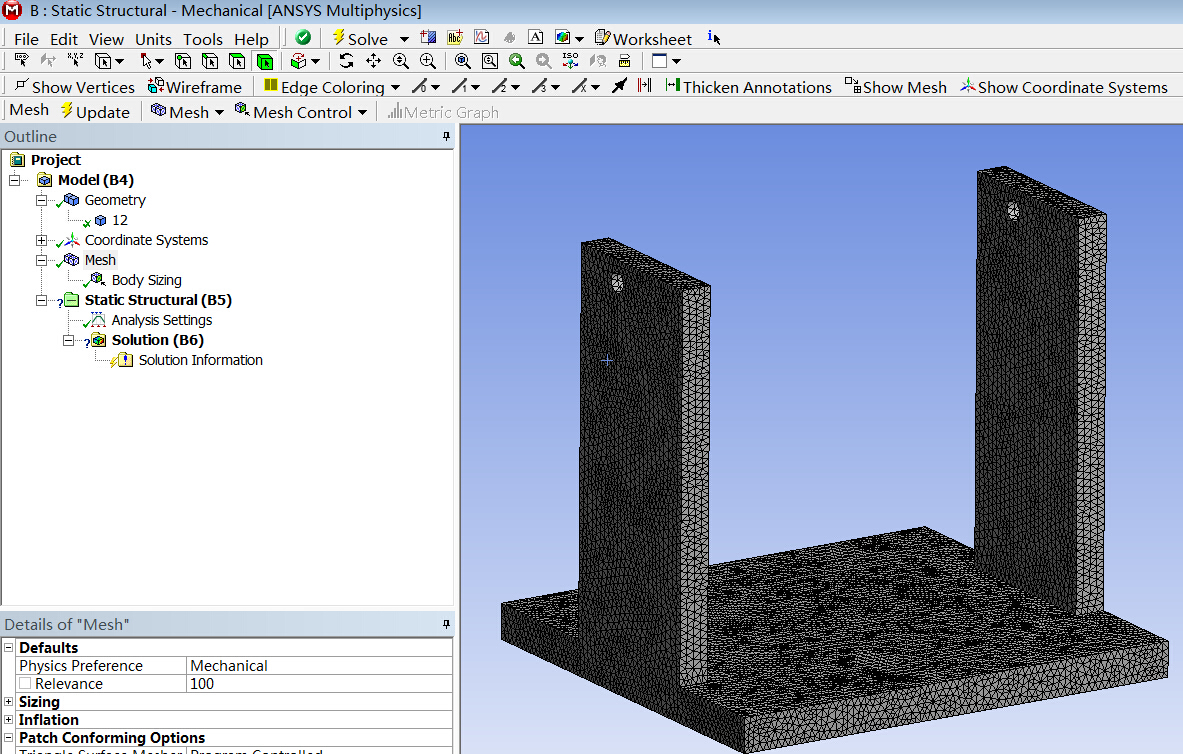Viewport: 1183px width, 754px height.
Task: Click the Update mesh button
Action: pos(95,112)
